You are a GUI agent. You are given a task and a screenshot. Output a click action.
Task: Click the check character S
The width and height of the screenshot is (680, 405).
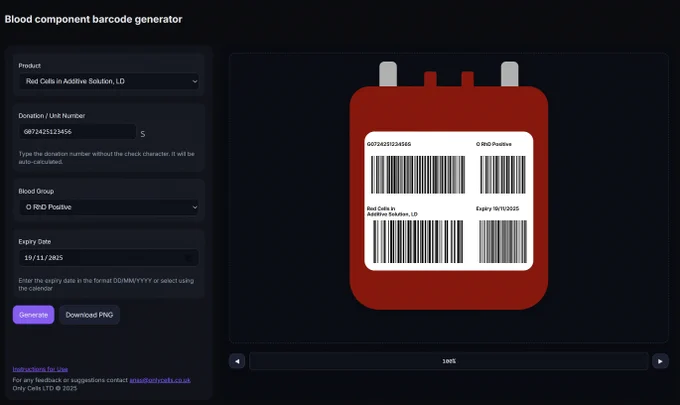(x=143, y=134)
